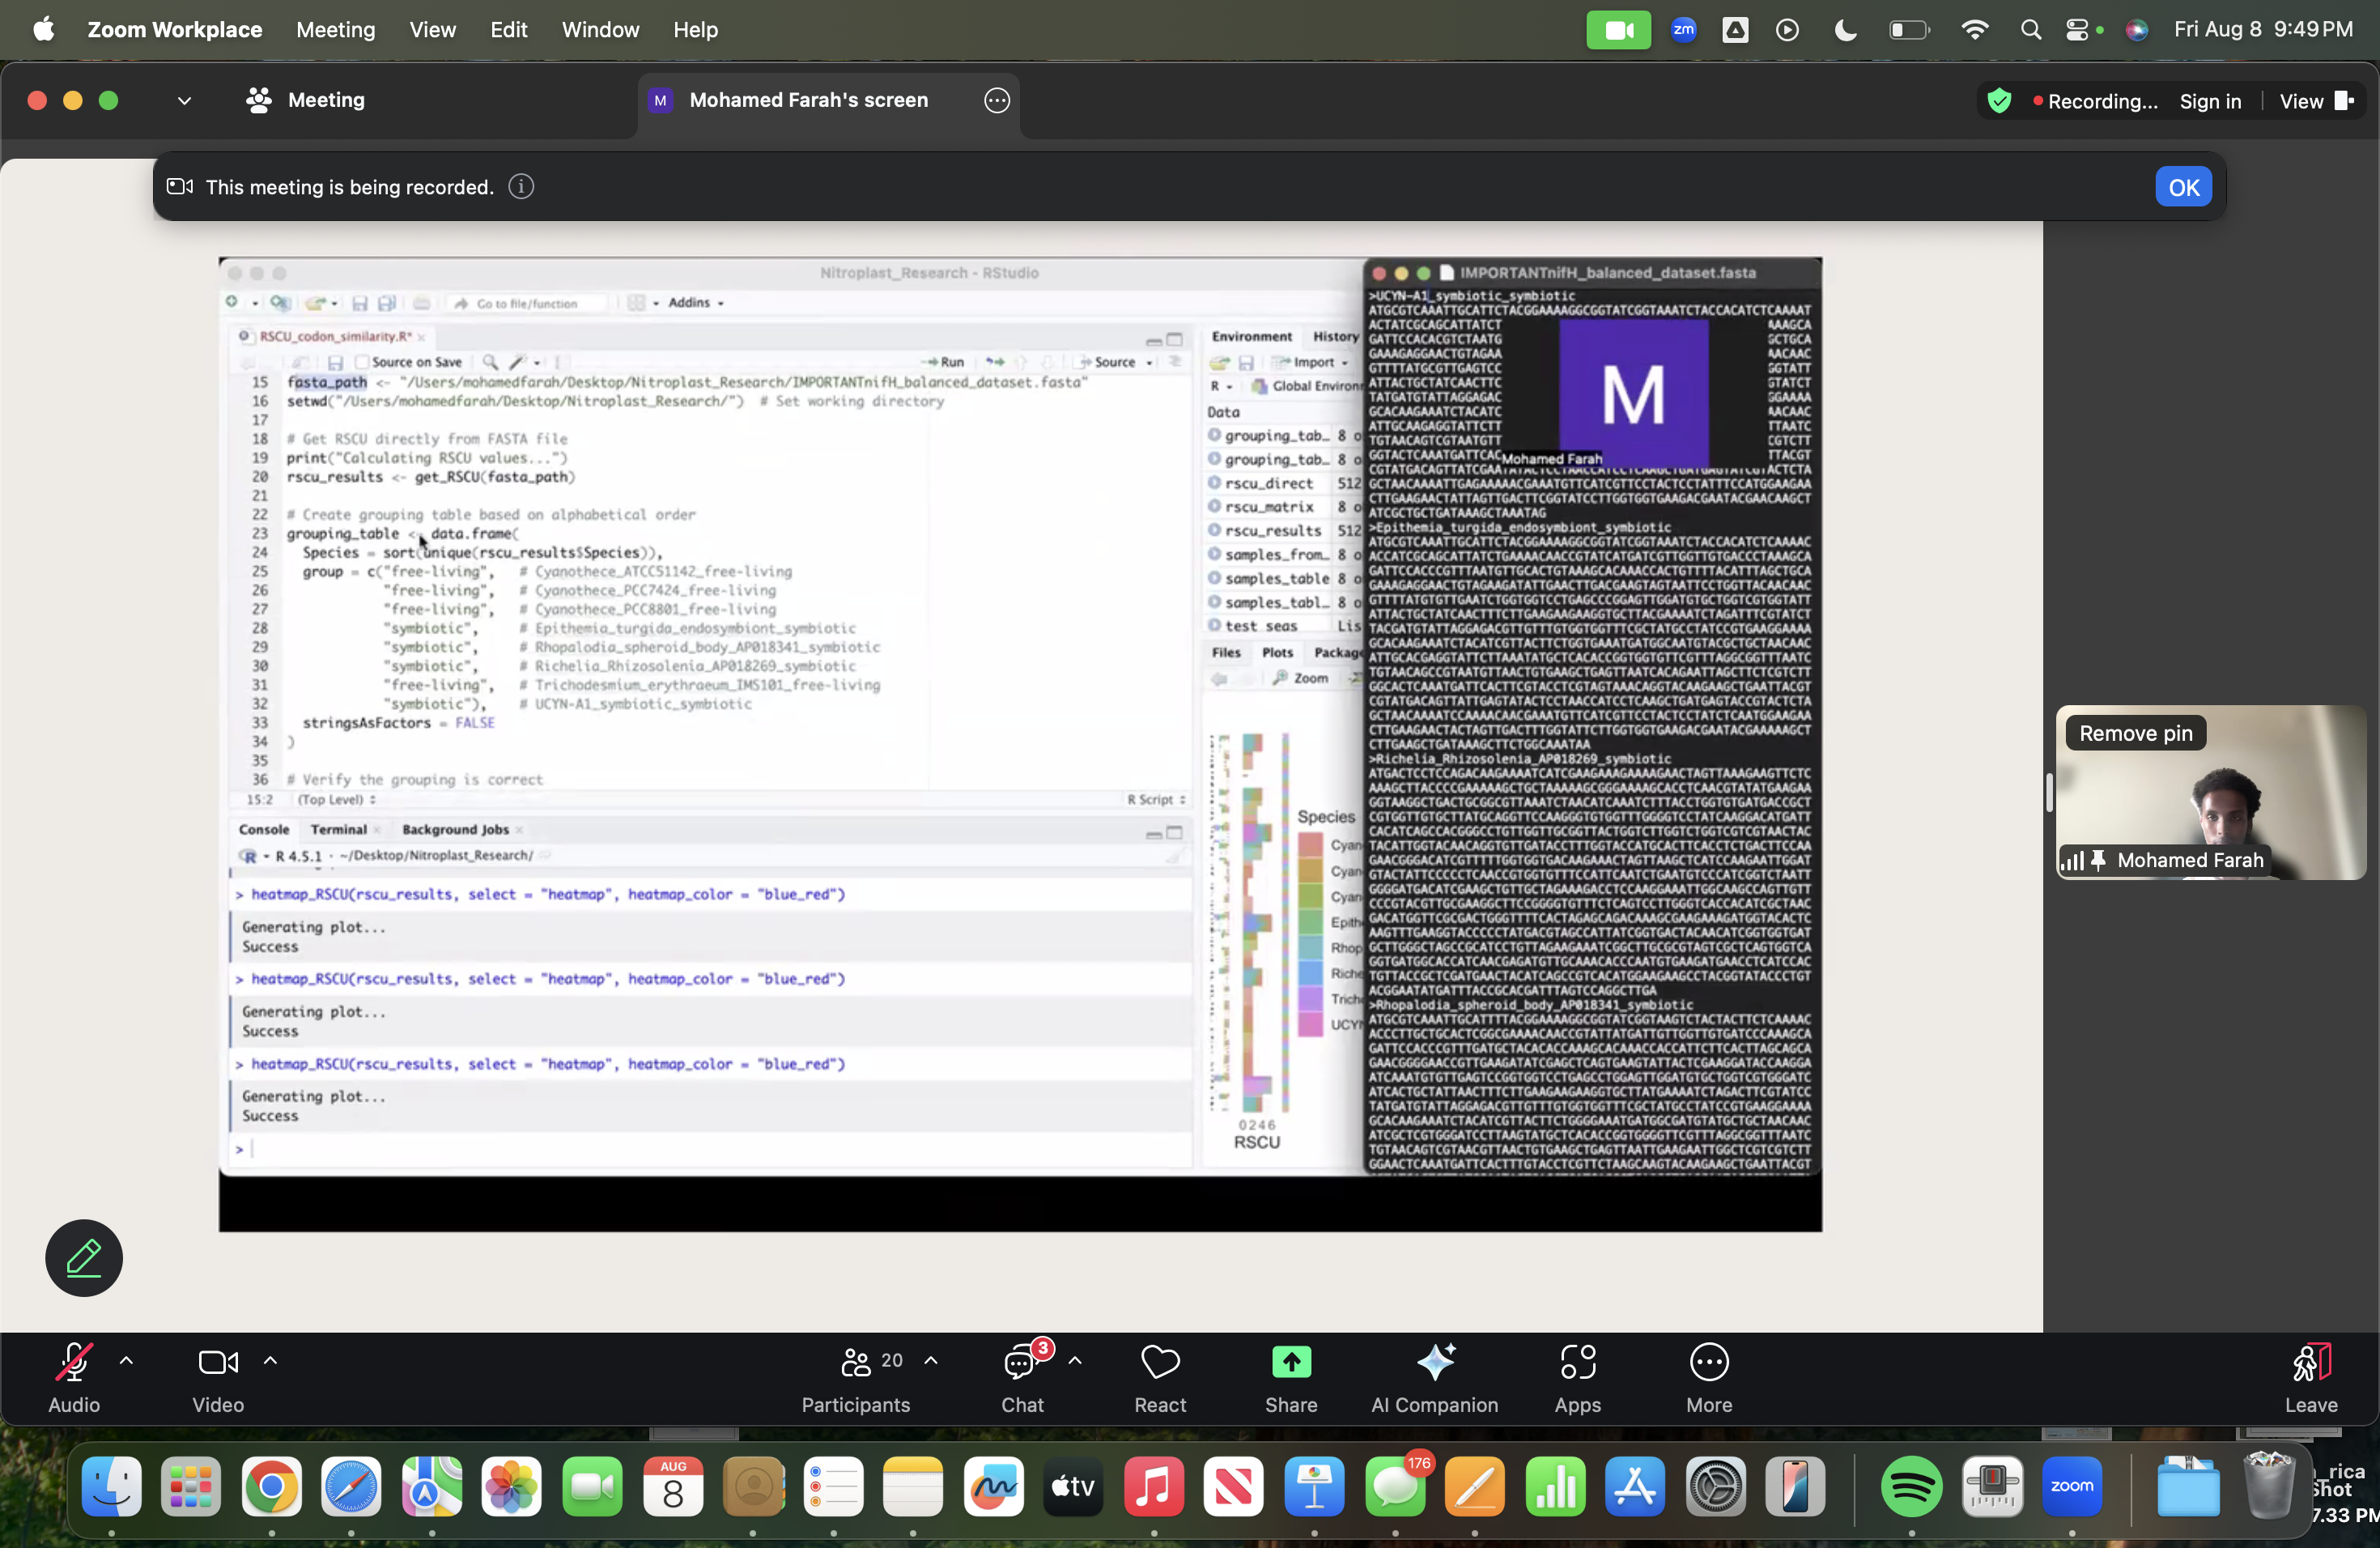Remove pin from Mohamed Farah's video

[x=2136, y=734]
